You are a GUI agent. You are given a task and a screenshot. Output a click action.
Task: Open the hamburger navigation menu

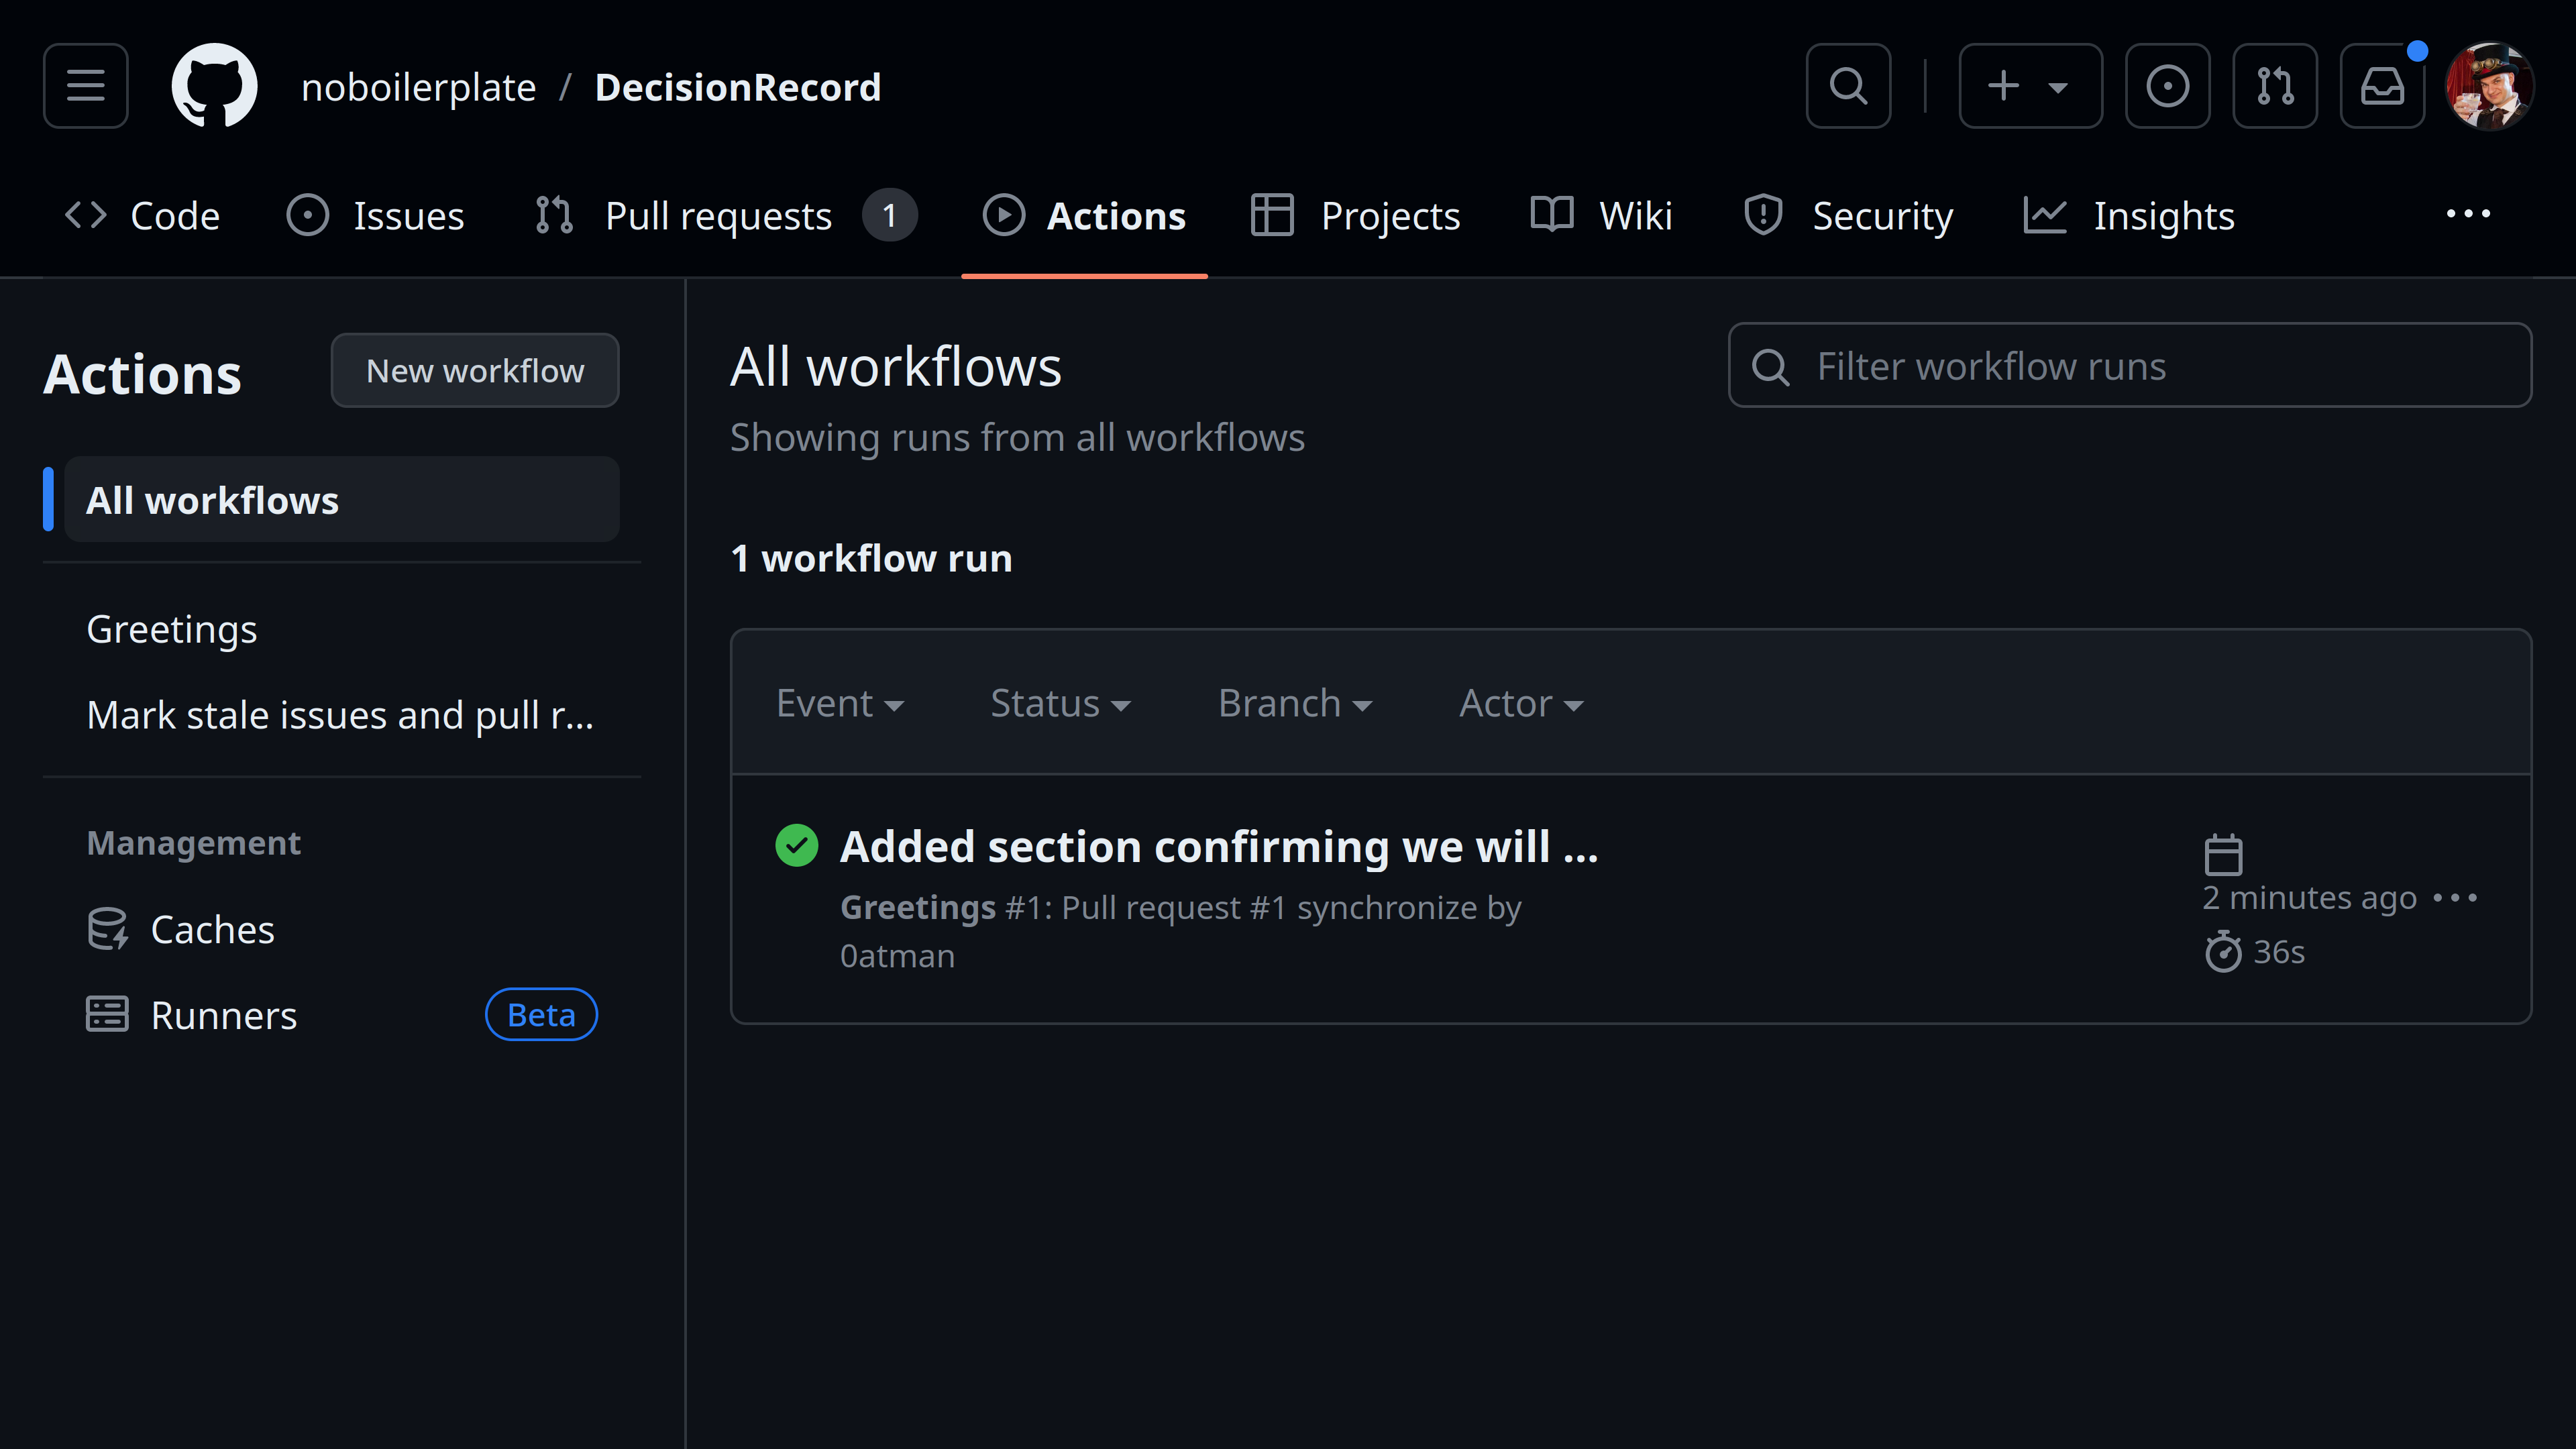[85, 86]
